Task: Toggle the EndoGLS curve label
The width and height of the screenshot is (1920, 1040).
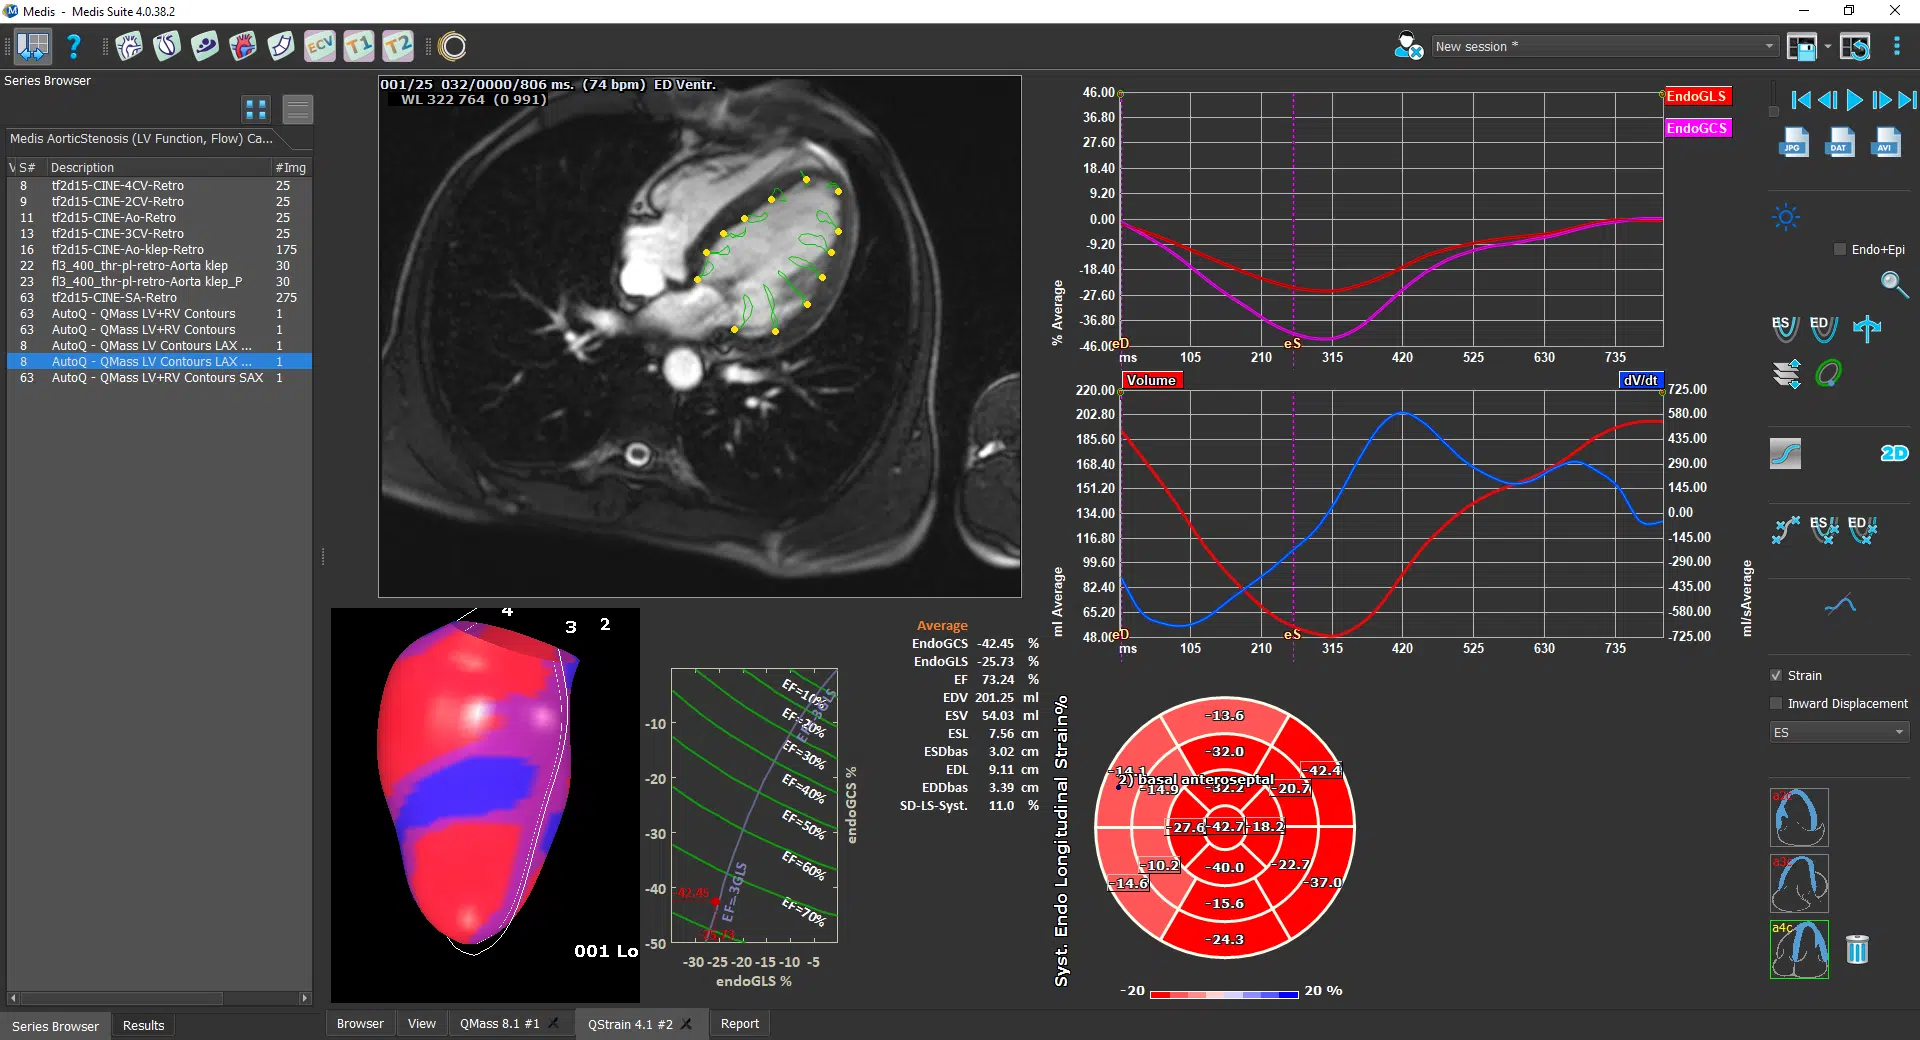Action: 1696,97
